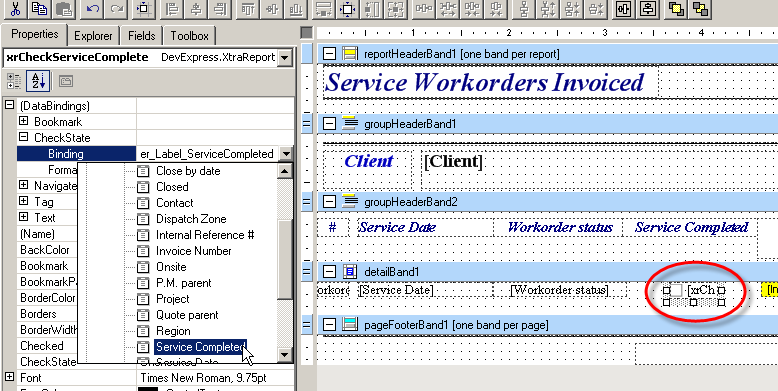The height and width of the screenshot is (391, 778).
Task: Open the Toolbox tab
Action: point(190,36)
